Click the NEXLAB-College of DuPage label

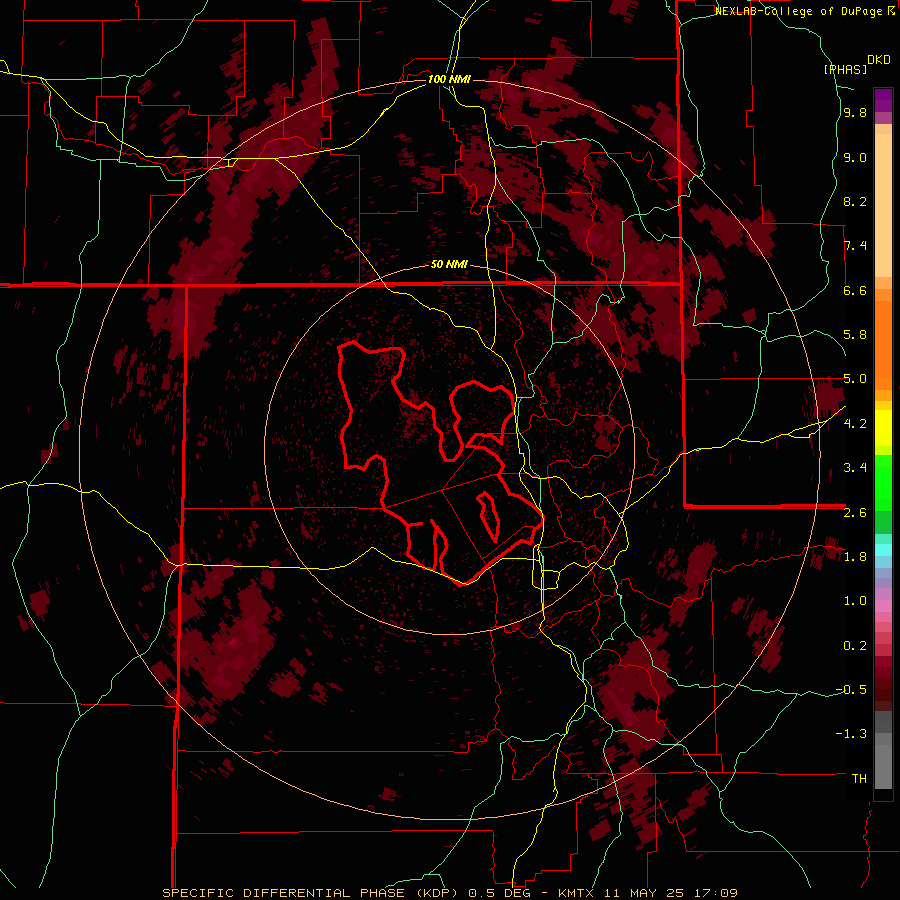[x=799, y=11]
